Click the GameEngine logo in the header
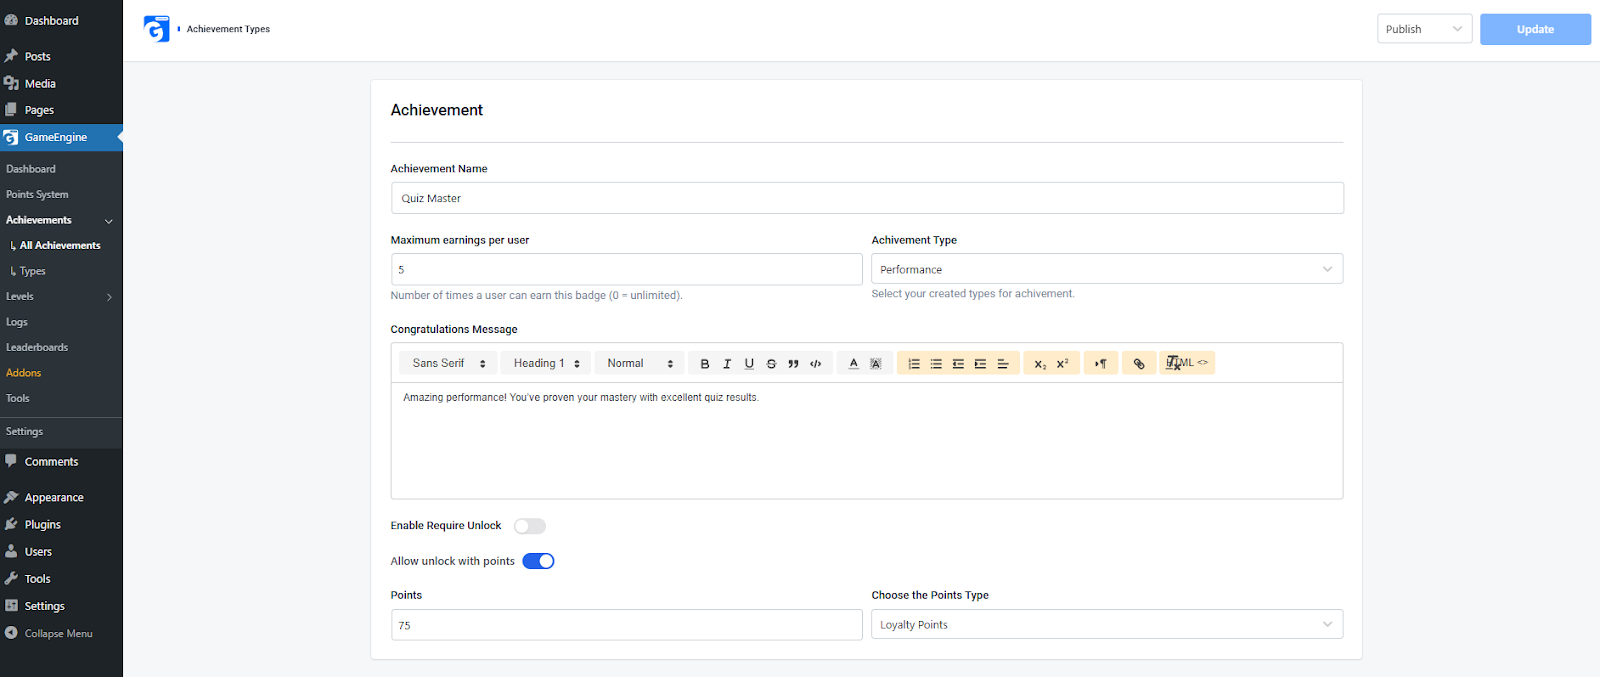 click(x=156, y=29)
